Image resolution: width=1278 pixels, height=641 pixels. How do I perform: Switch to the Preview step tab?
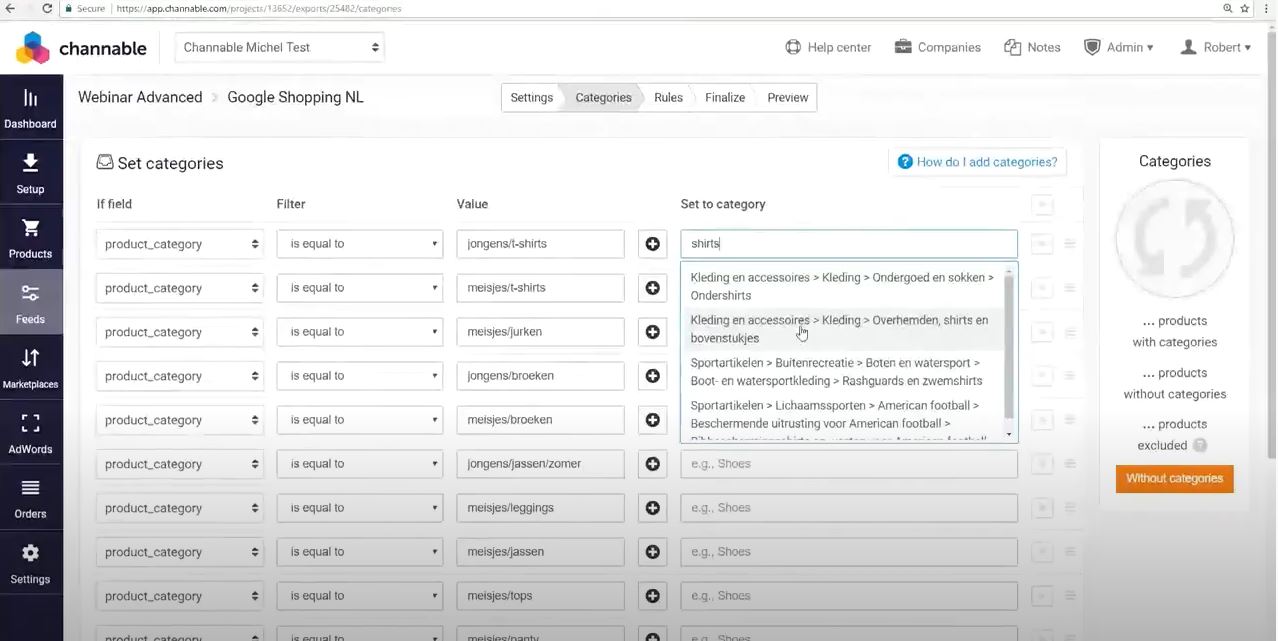[x=787, y=98]
